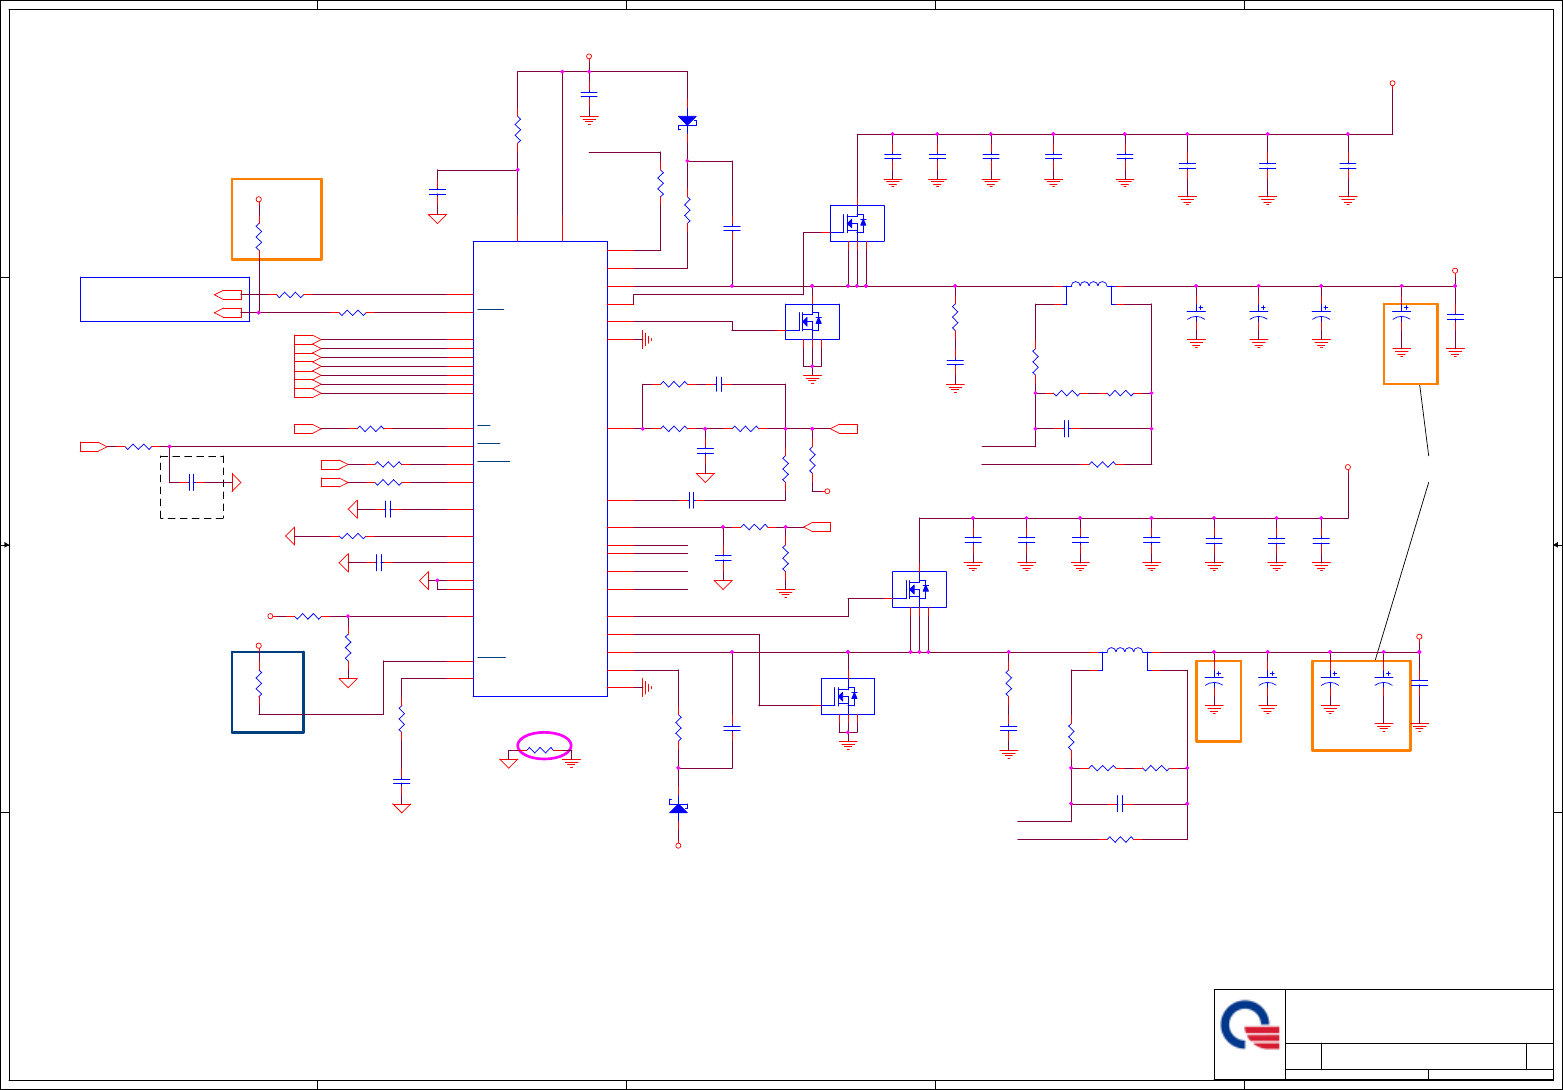
Task: Select the Schottky diode near the top center
Action: coord(687,121)
